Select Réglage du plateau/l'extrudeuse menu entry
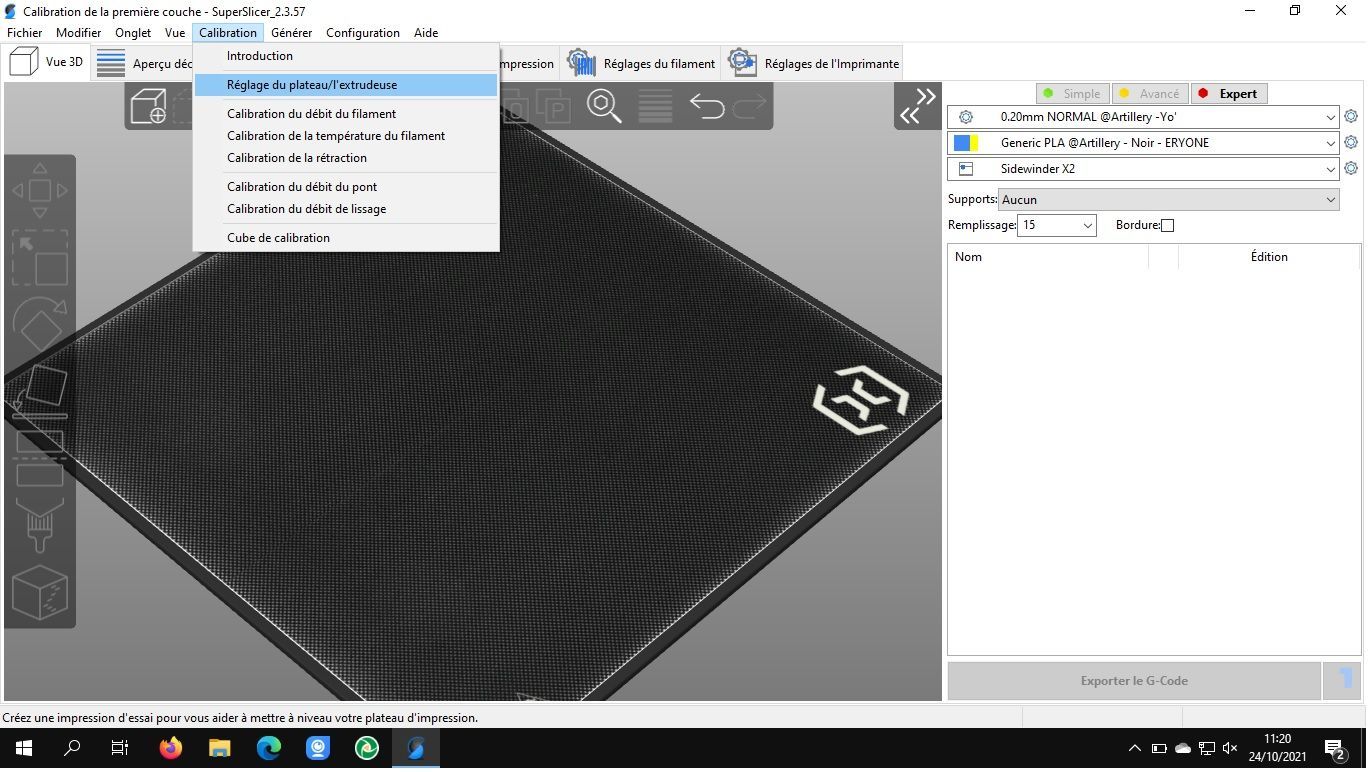The width and height of the screenshot is (1368, 772). click(345, 85)
